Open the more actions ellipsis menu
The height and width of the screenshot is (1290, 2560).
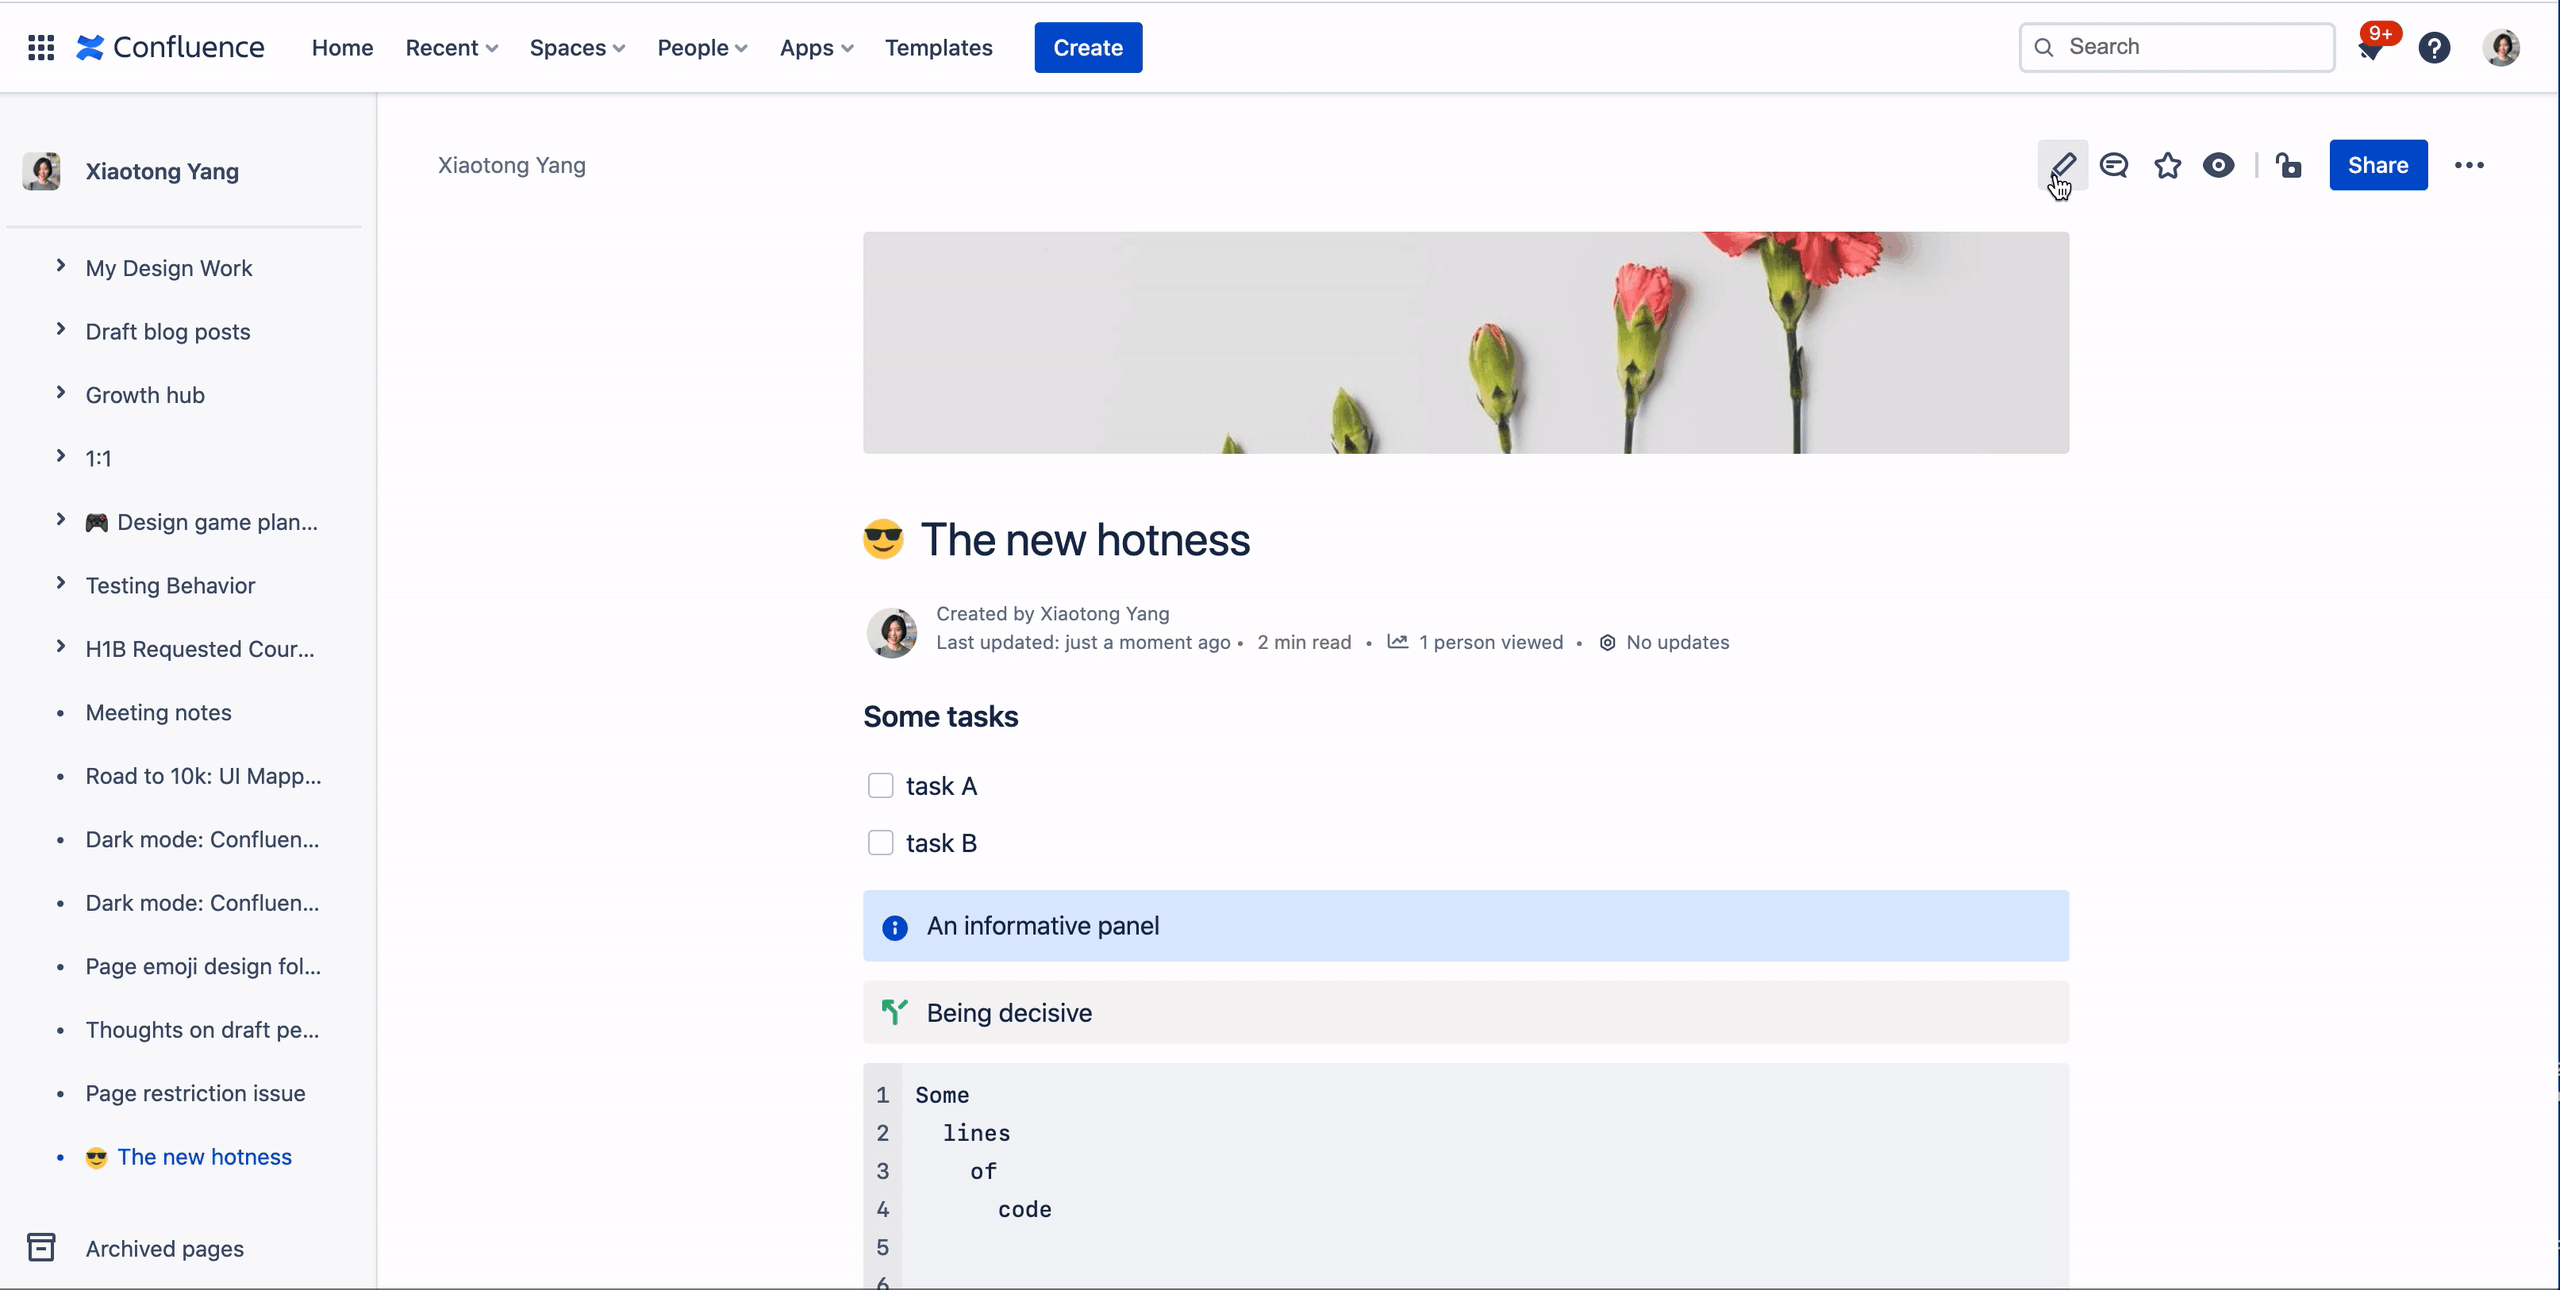[2469, 165]
